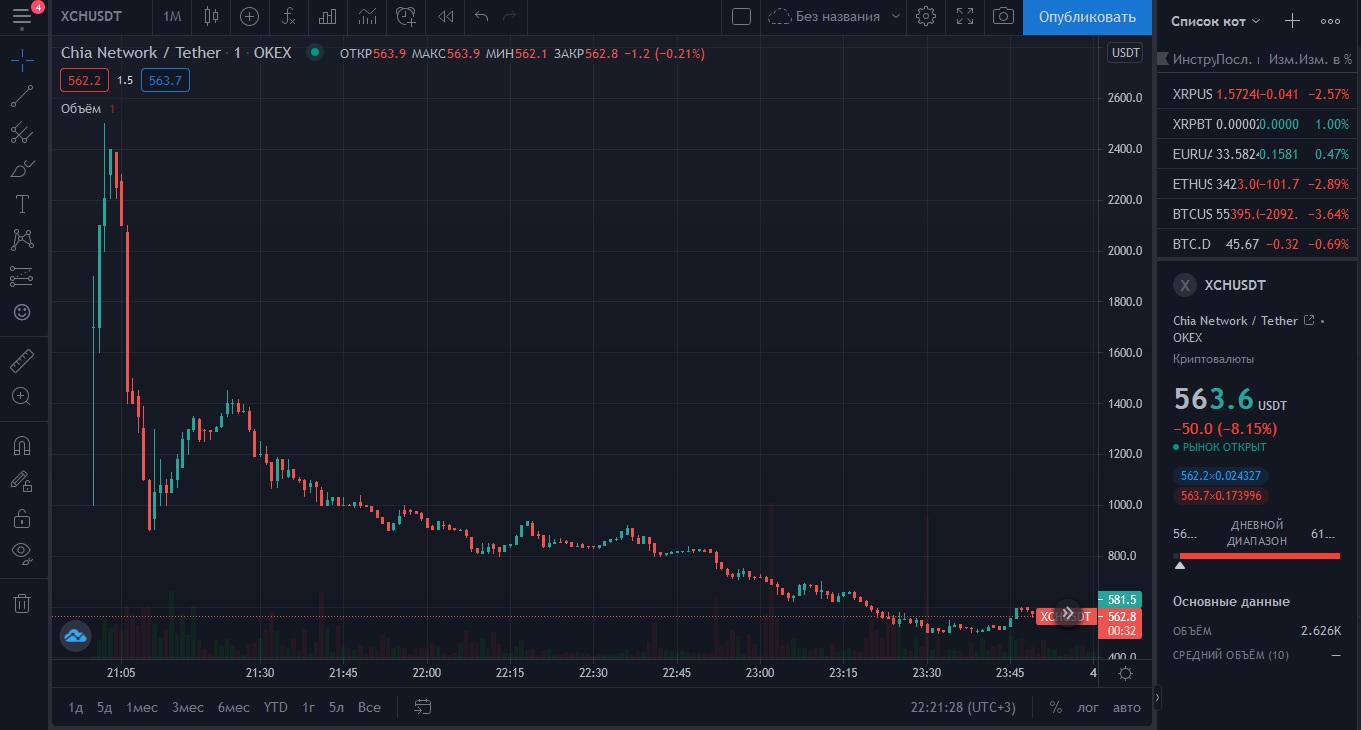The width and height of the screenshot is (1361, 730).
Task: Select the '5д' time range tab
Action: coord(104,707)
